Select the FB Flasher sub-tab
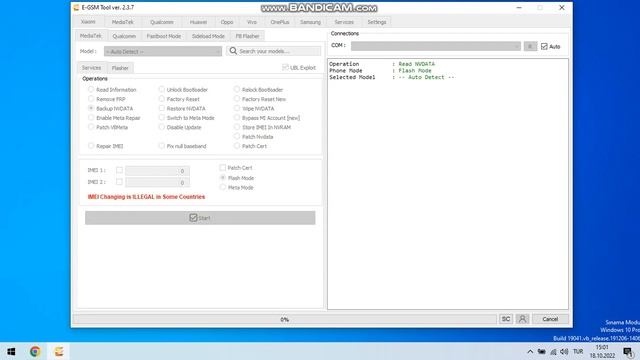 point(247,36)
